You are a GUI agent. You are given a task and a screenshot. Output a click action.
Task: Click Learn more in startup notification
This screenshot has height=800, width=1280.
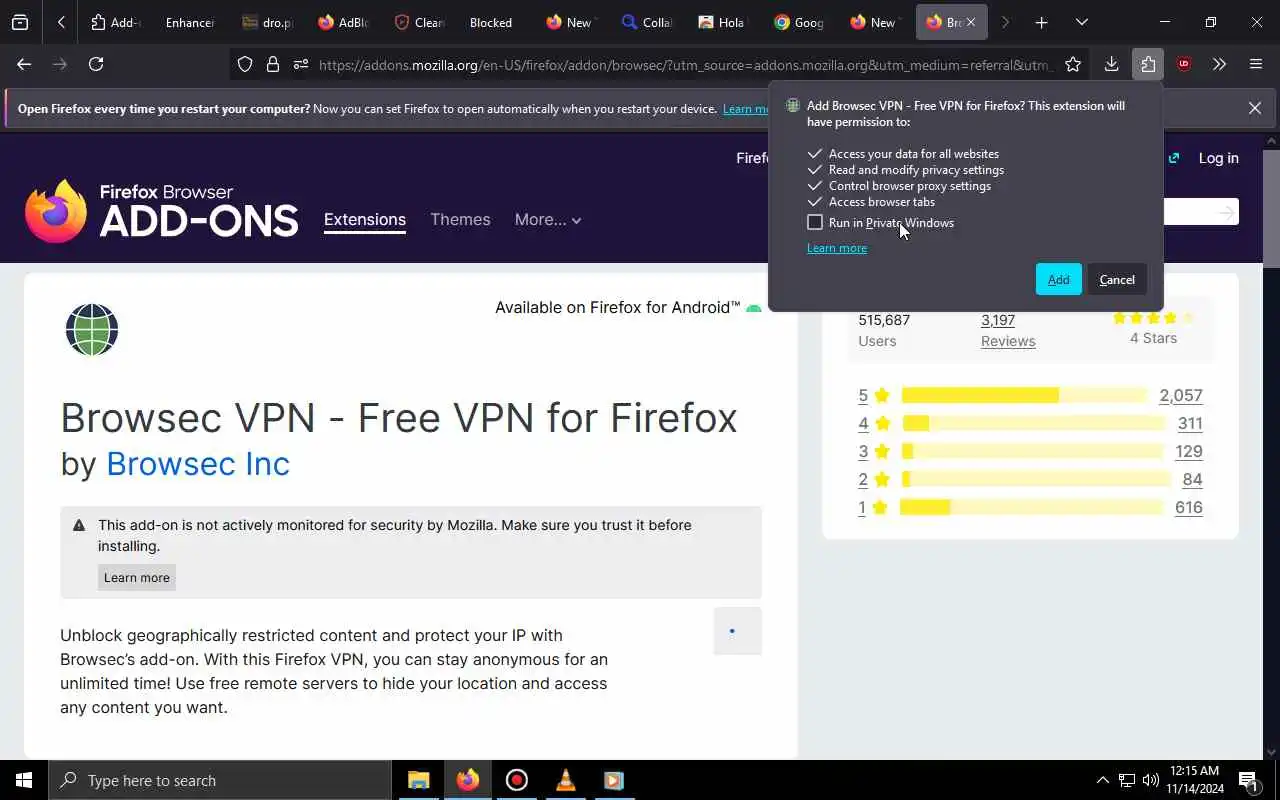[745, 109]
